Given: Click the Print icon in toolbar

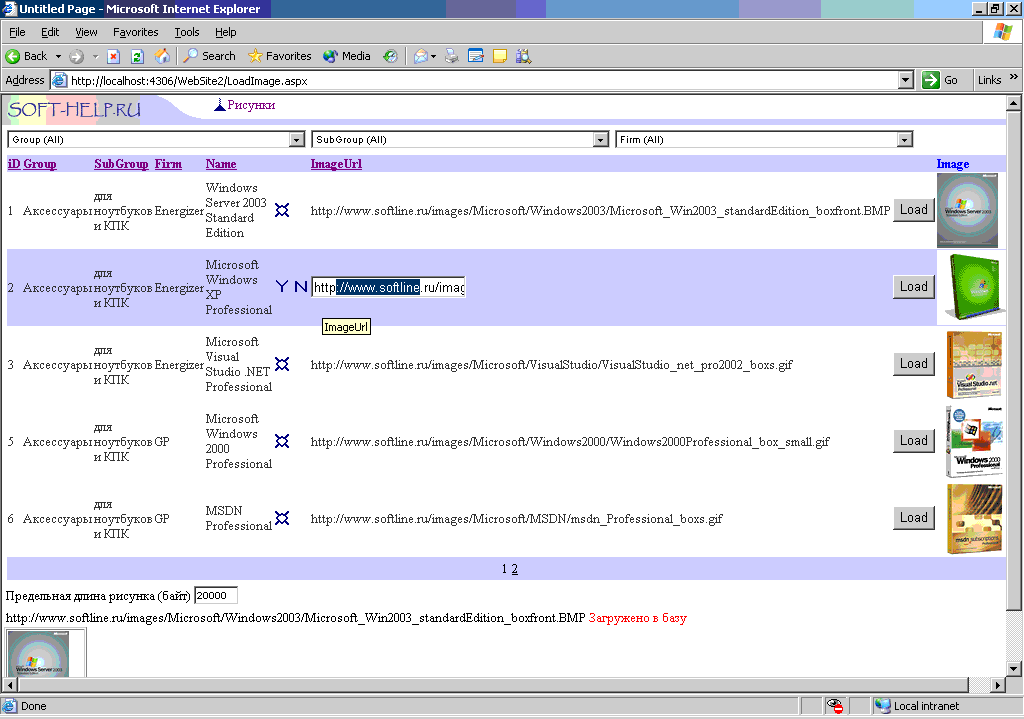Looking at the screenshot, I should coord(452,56).
